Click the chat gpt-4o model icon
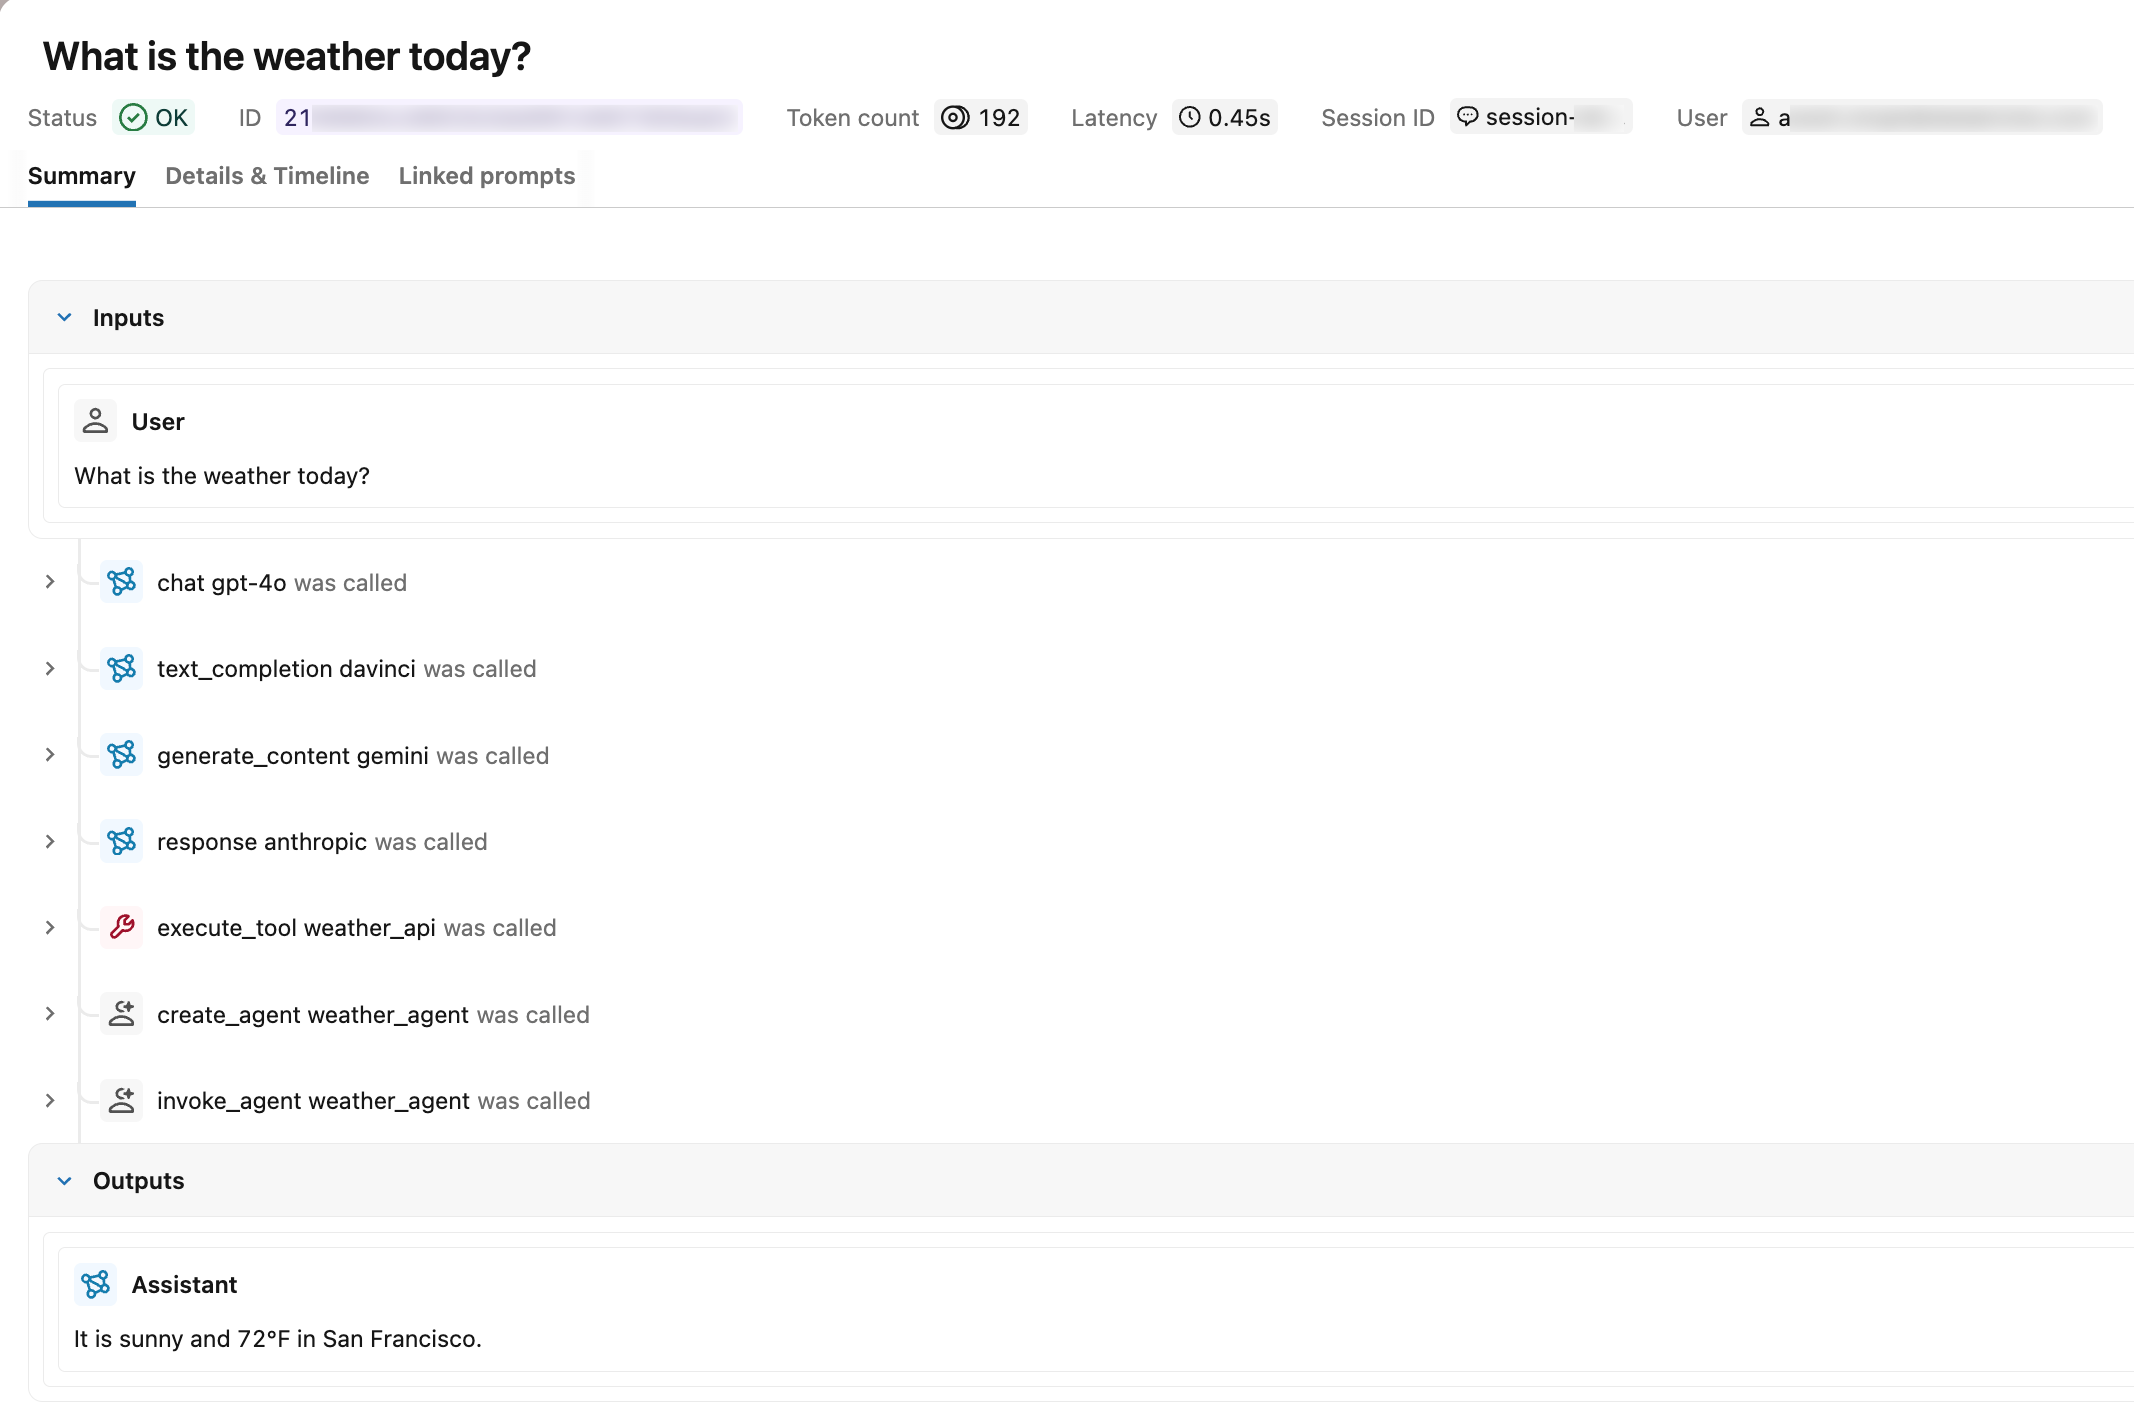 (x=121, y=582)
